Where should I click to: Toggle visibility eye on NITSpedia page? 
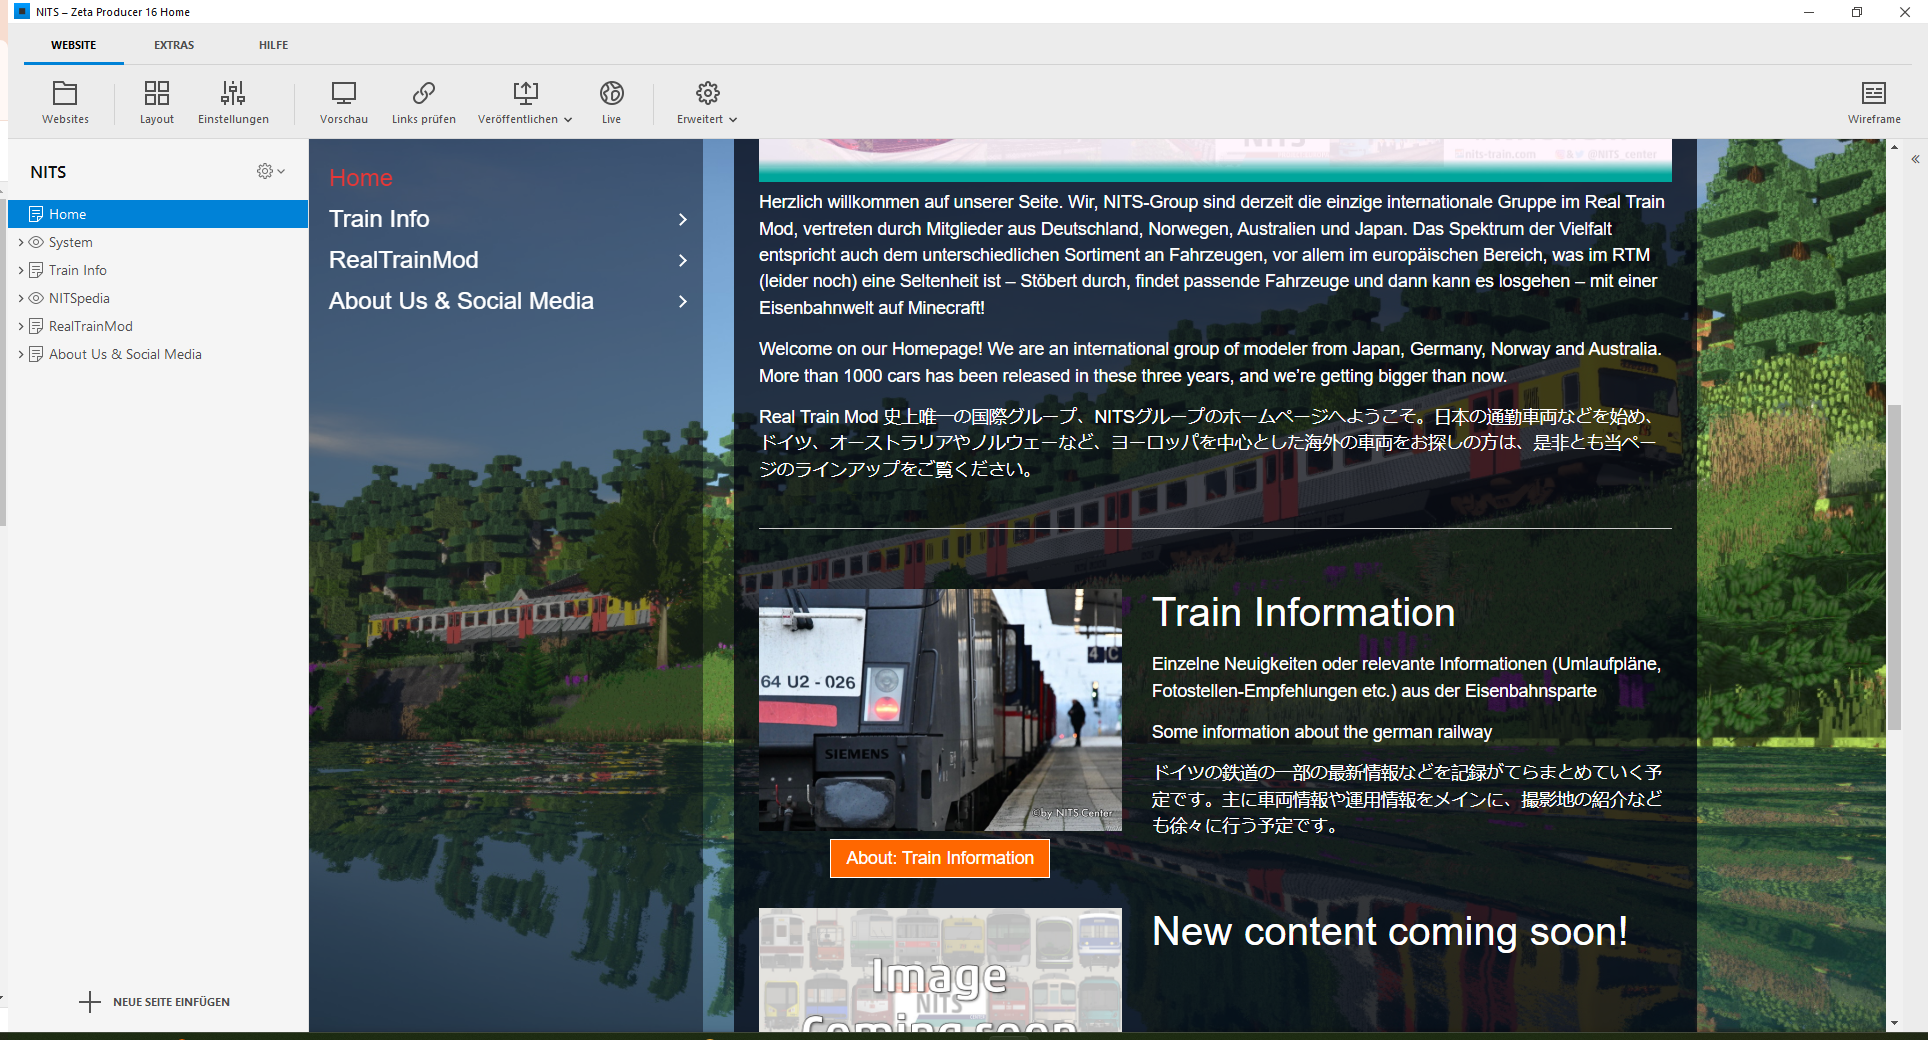36,298
